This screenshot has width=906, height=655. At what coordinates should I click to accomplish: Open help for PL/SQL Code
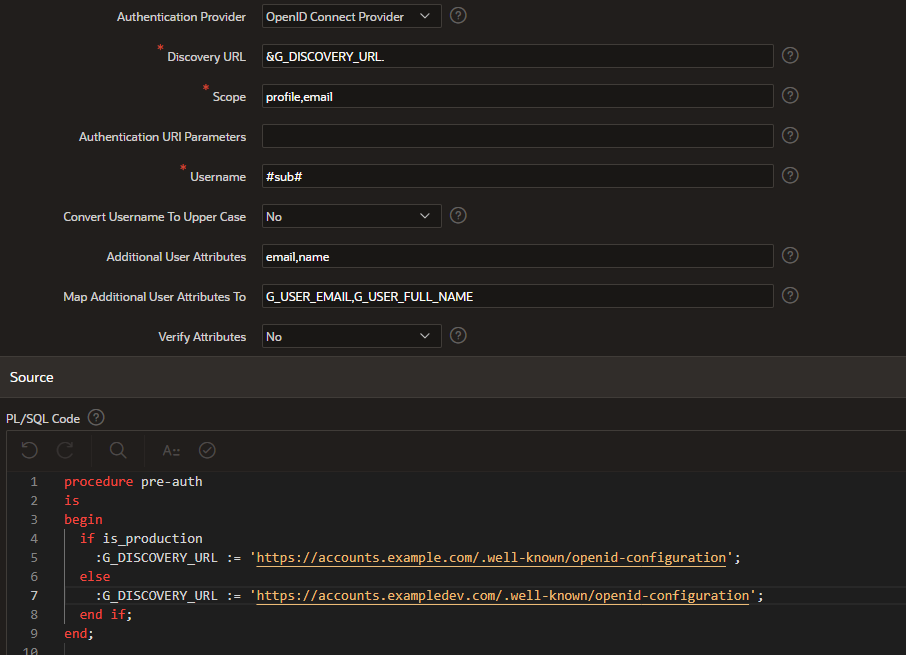tap(96, 418)
